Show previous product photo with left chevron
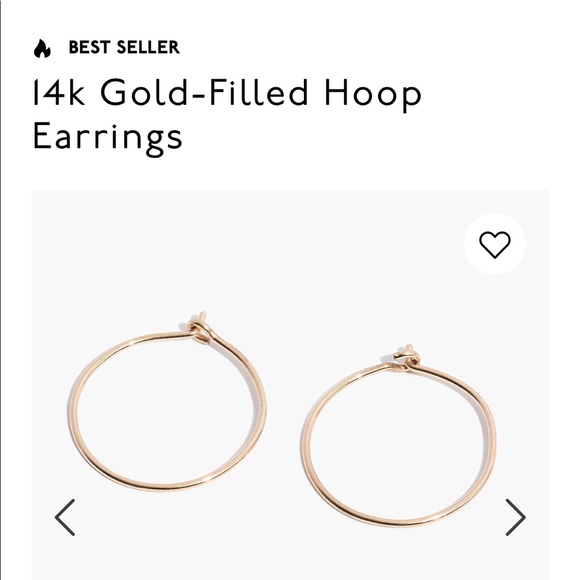580x580 pixels. (65, 517)
